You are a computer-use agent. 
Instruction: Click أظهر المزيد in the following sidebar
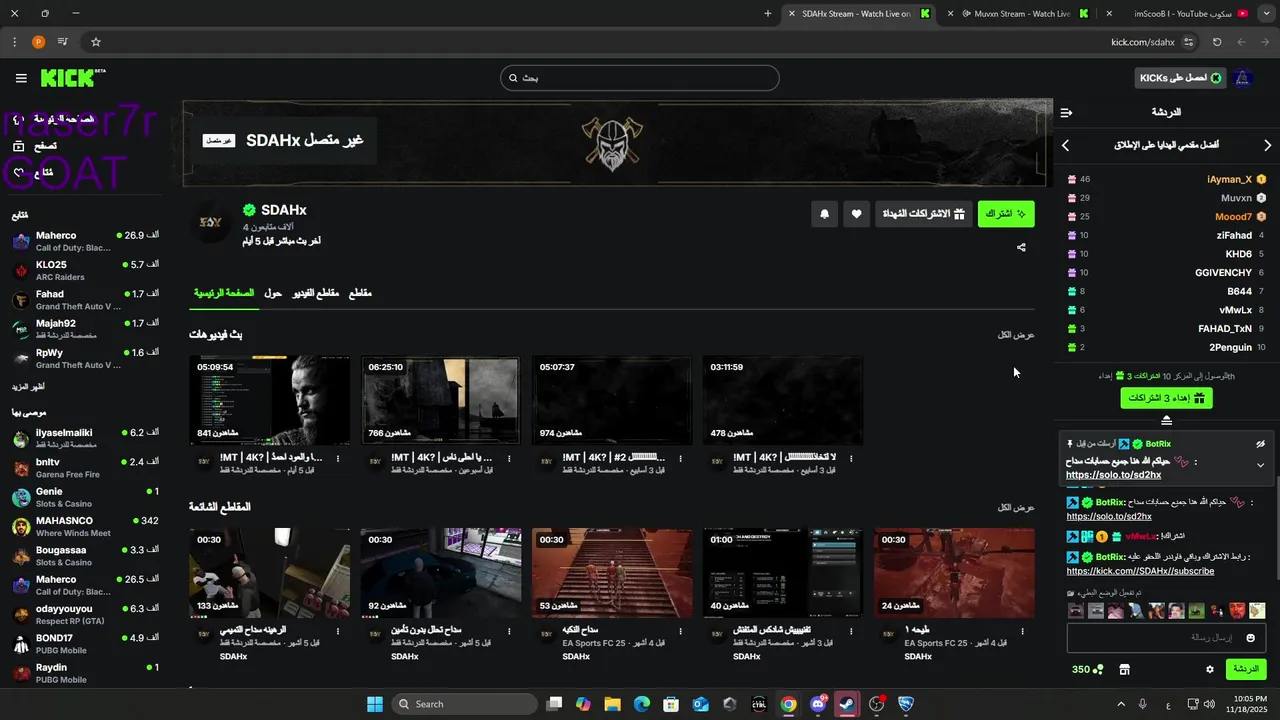[28, 387]
